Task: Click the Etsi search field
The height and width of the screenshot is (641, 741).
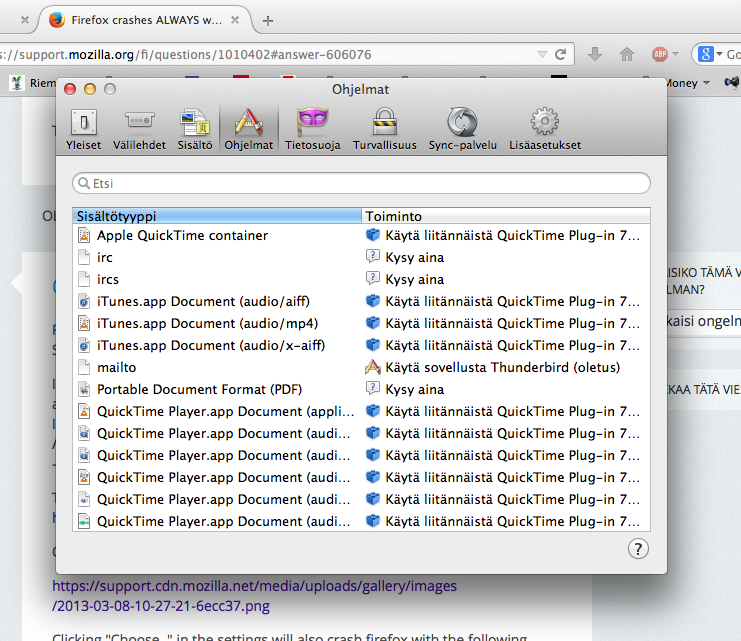Action: click(362, 183)
